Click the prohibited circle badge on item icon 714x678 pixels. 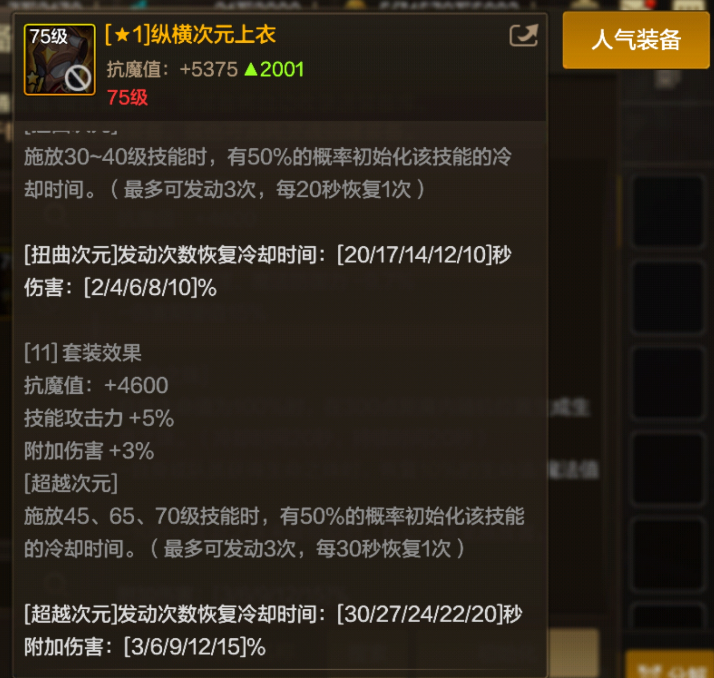click(78, 79)
